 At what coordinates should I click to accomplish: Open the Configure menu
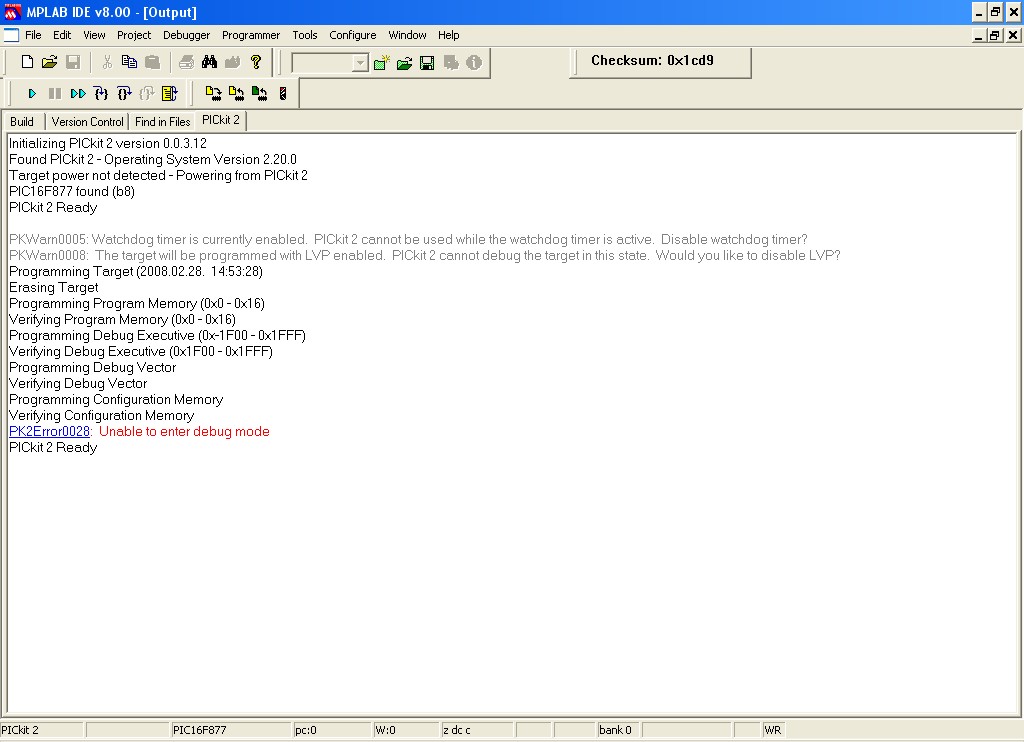coord(353,35)
